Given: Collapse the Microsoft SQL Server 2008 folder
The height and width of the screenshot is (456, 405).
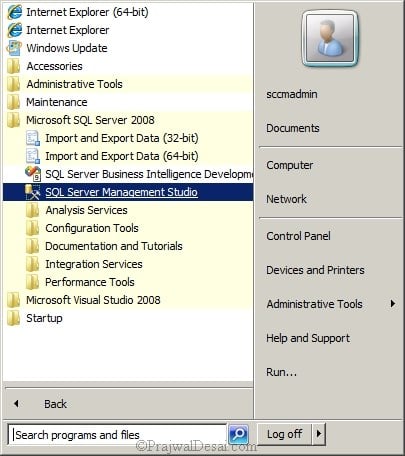Looking at the screenshot, I should [90, 120].
